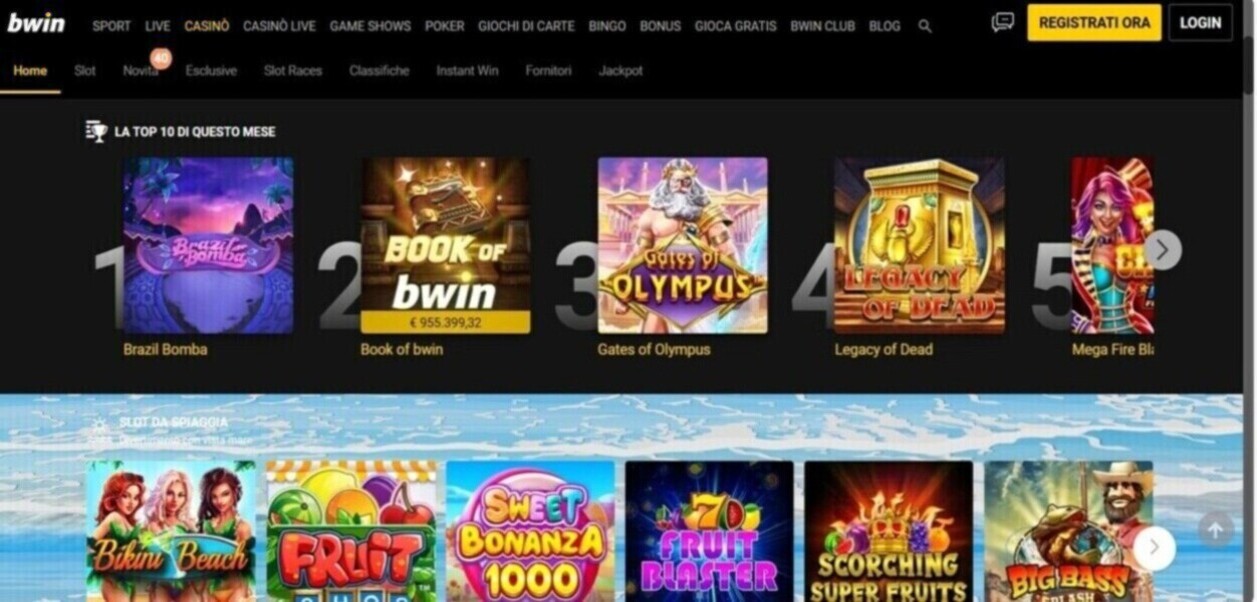Click the Legacy of Dead title link
This screenshot has width=1257, height=602.
click(x=884, y=349)
